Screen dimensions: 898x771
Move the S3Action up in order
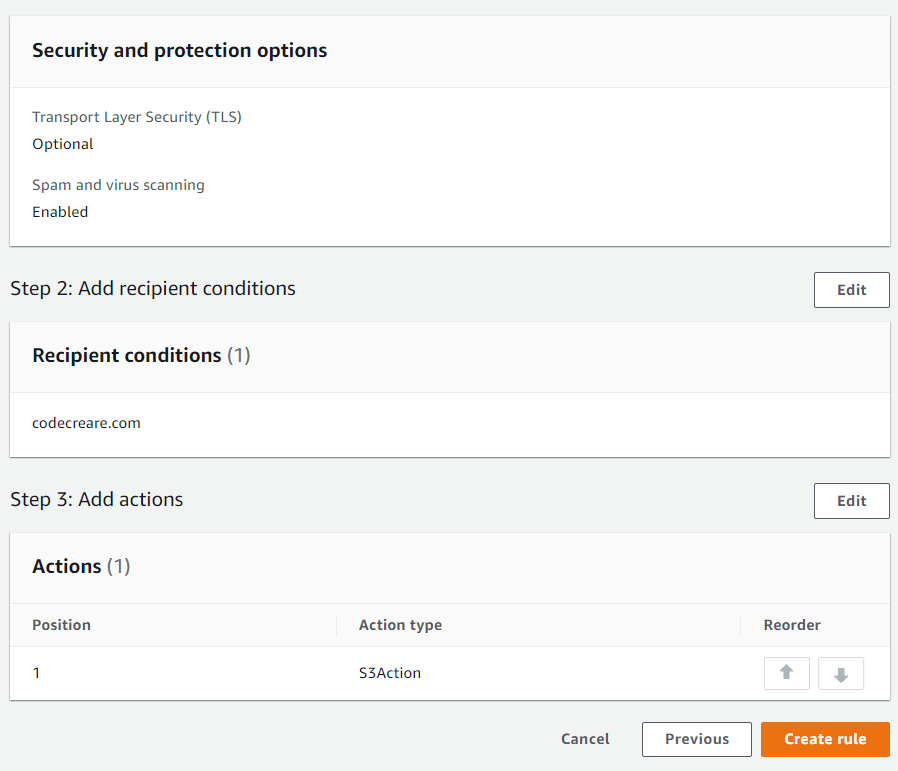pos(786,673)
